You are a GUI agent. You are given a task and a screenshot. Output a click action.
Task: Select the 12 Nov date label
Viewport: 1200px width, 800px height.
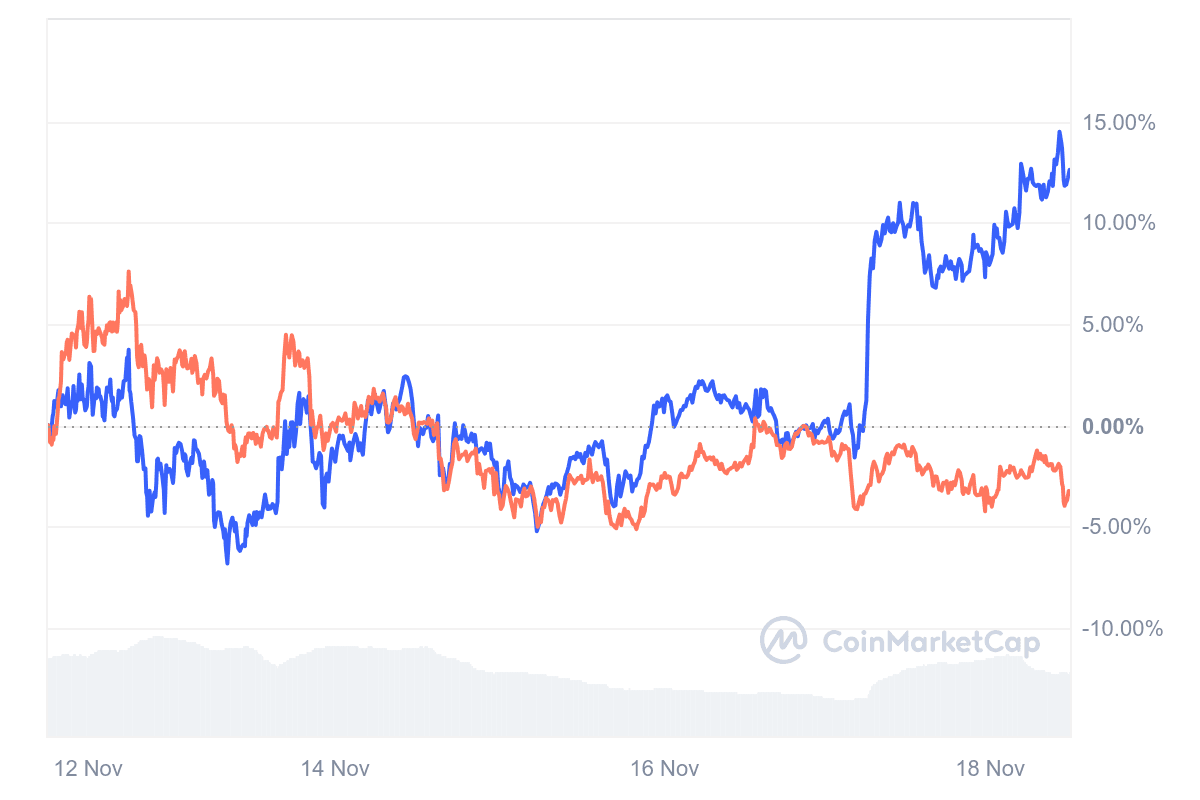pyautogui.click(x=88, y=768)
